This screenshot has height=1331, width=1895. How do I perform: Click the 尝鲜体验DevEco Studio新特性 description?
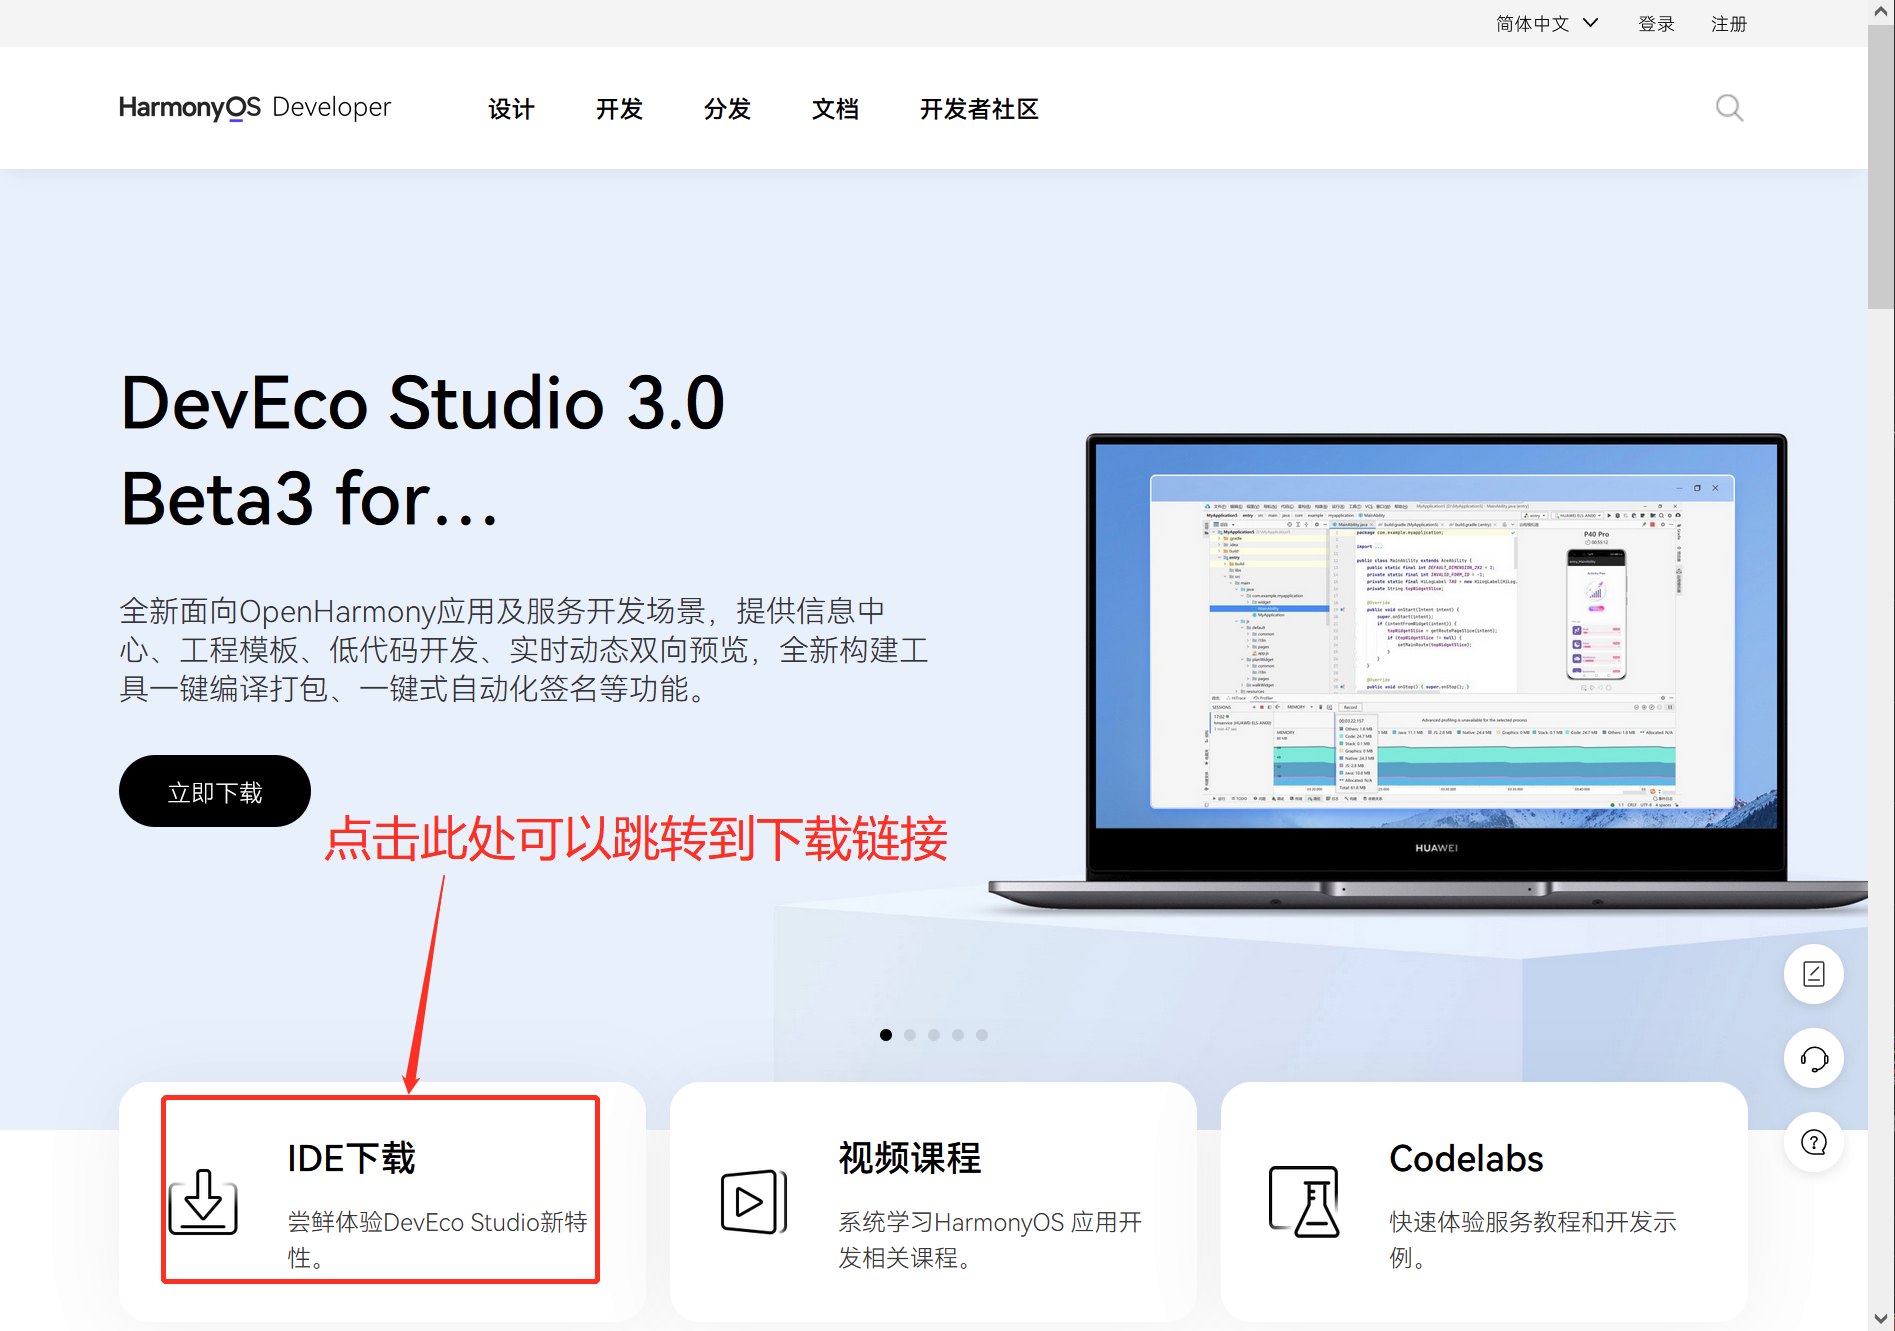437,1239
